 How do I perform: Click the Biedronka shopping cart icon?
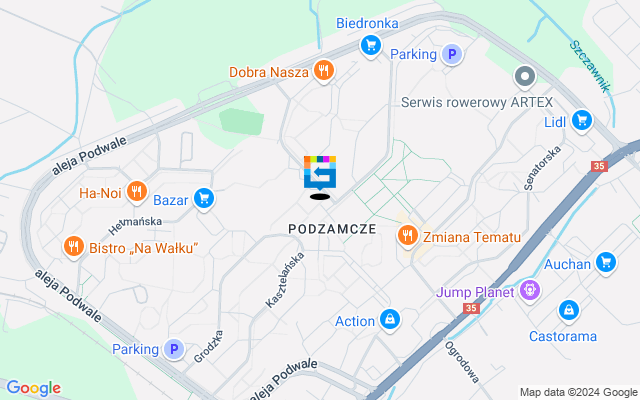click(x=371, y=45)
